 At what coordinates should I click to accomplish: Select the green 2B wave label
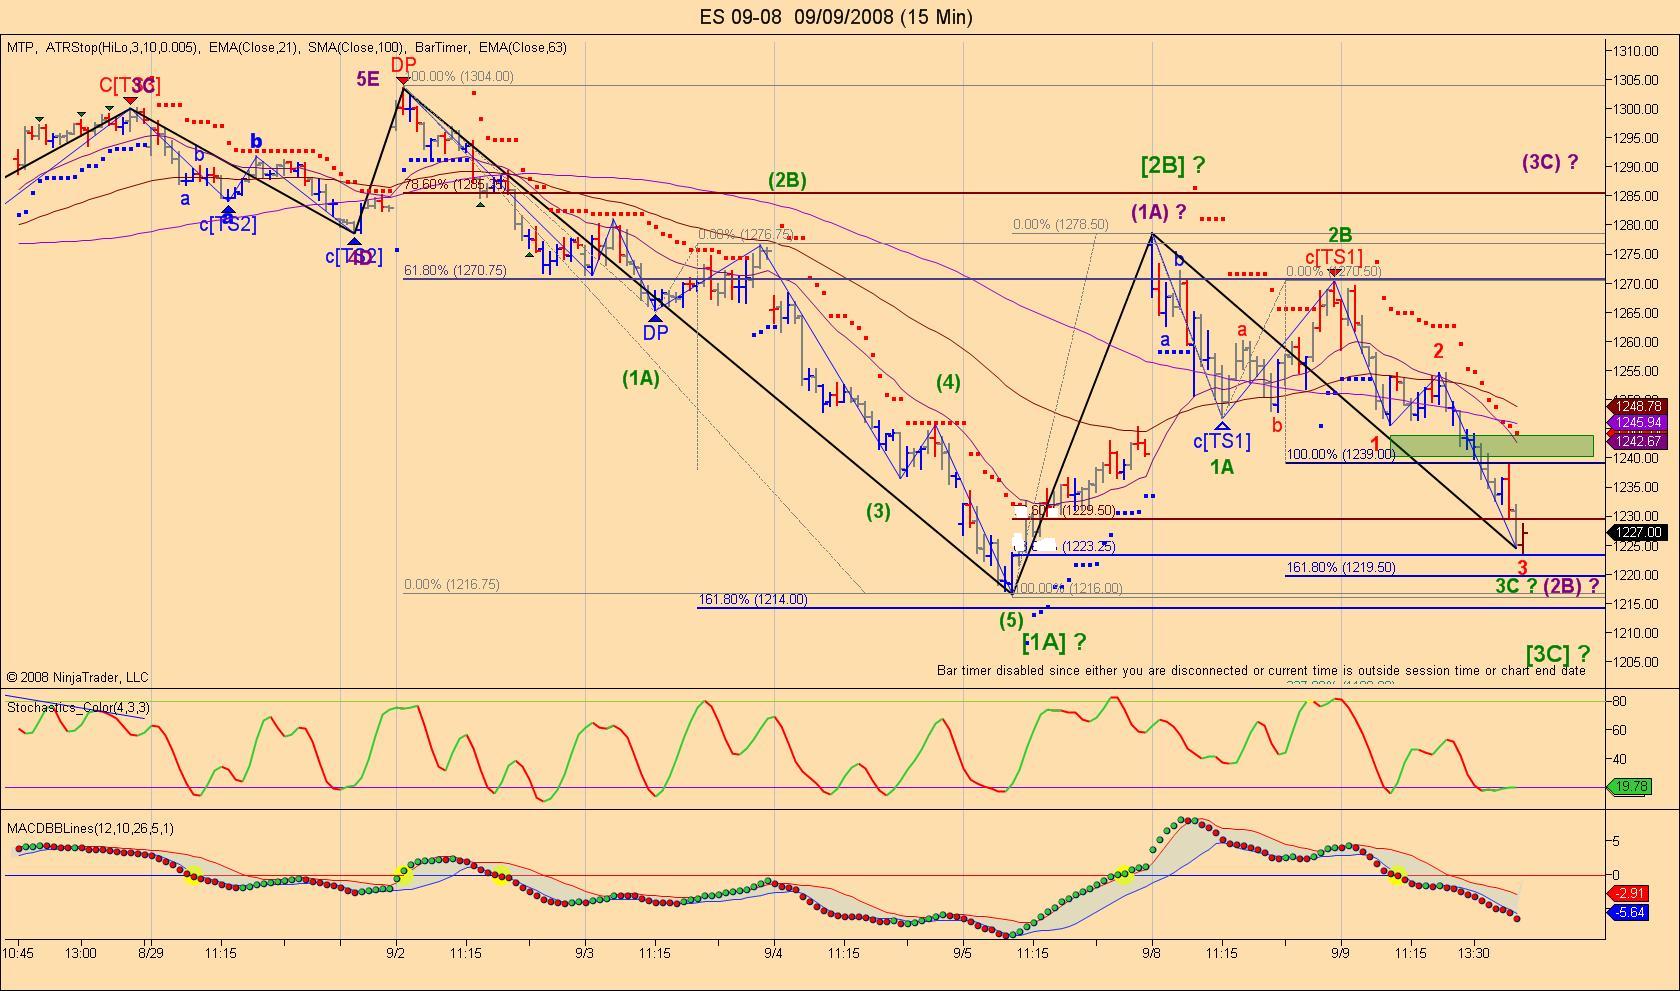pyautogui.click(x=1340, y=235)
